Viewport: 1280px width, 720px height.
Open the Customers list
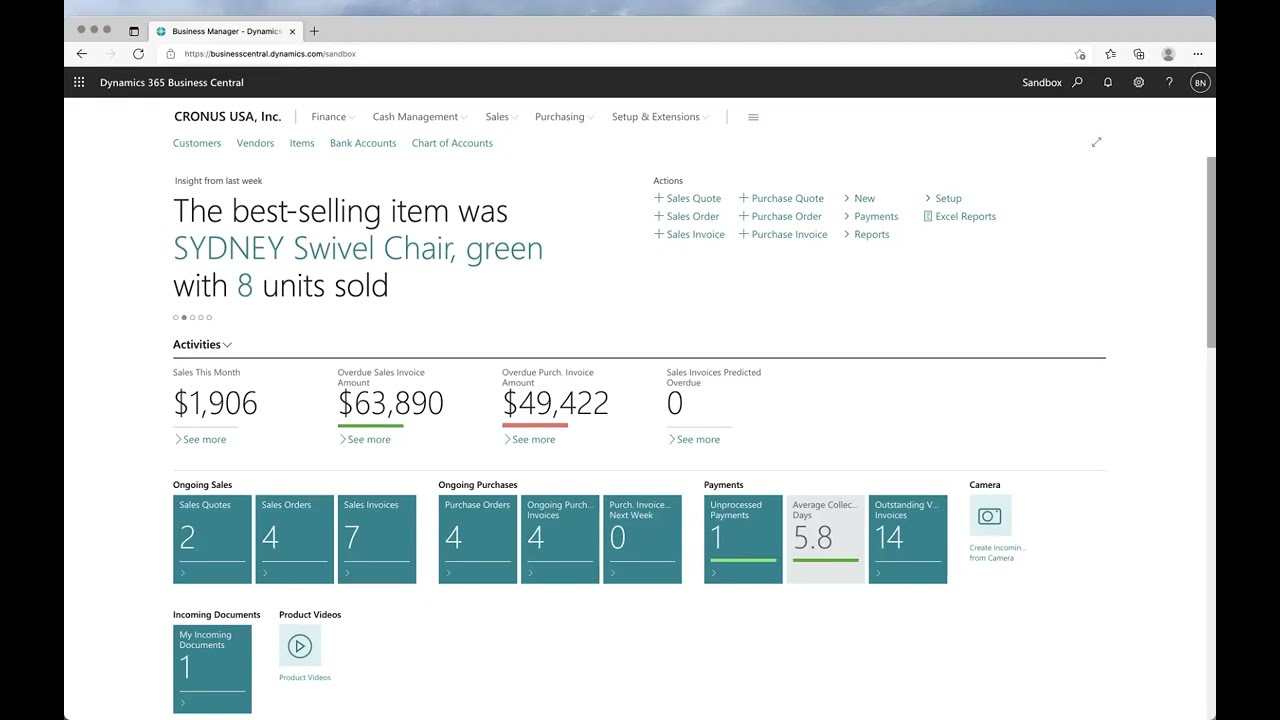[x=197, y=143]
